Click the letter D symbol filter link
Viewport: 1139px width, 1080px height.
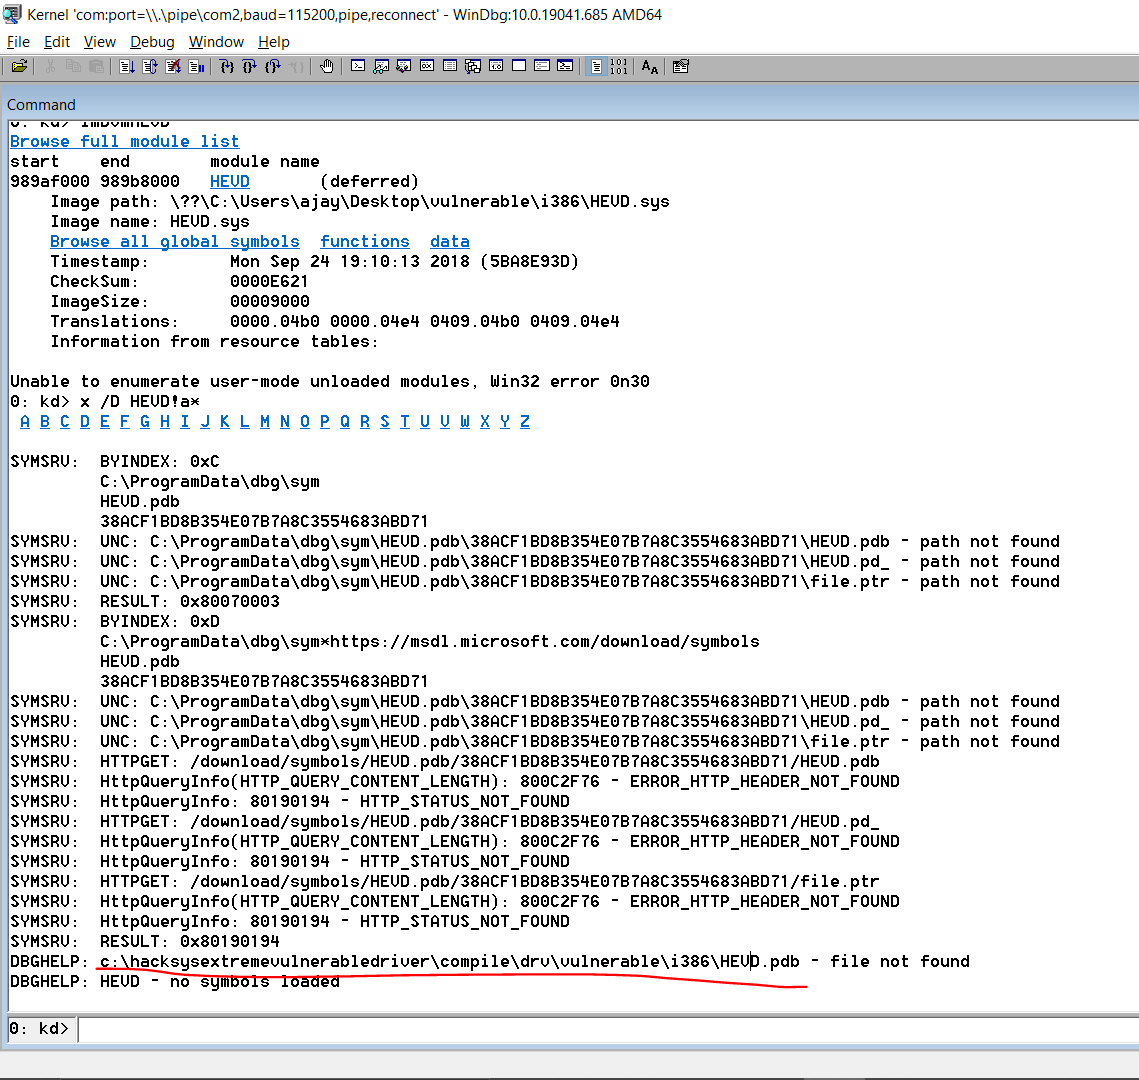coord(85,421)
